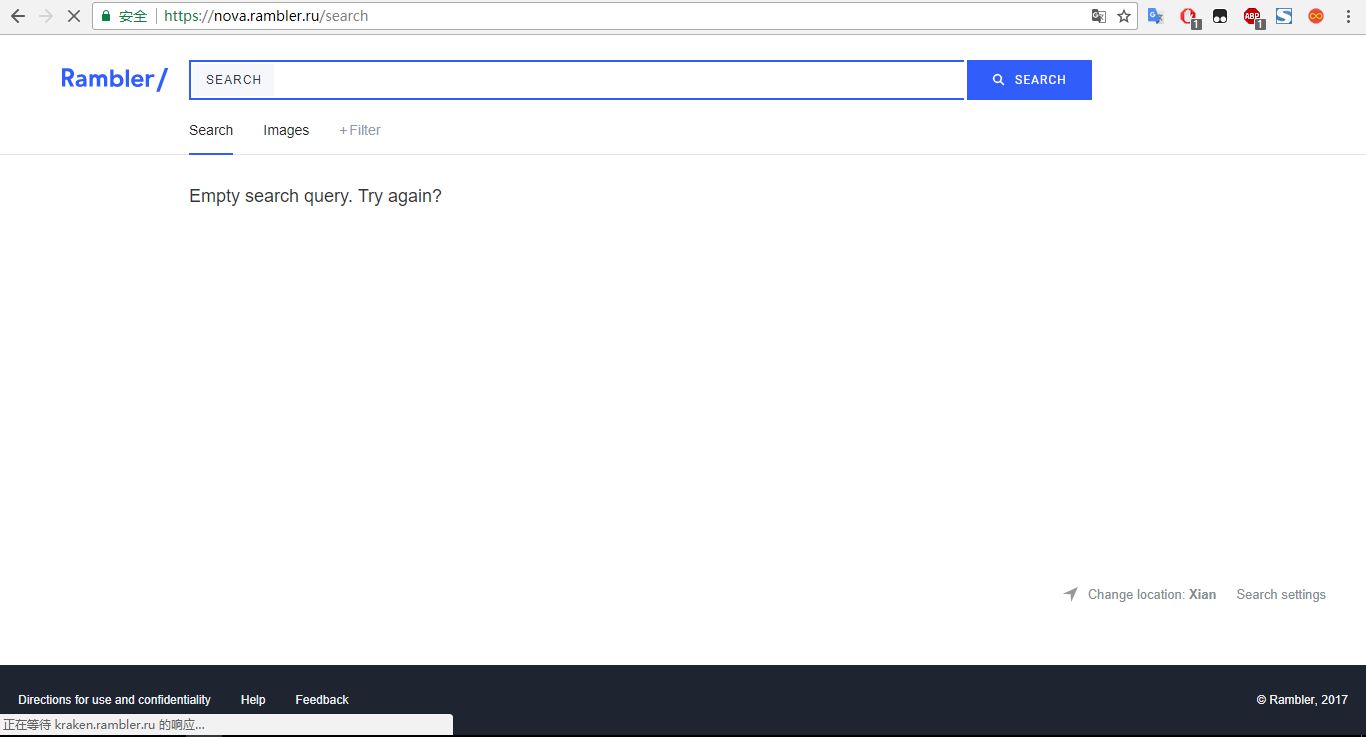1366x737 pixels.
Task: Click the Change location arrow icon
Action: (x=1070, y=594)
